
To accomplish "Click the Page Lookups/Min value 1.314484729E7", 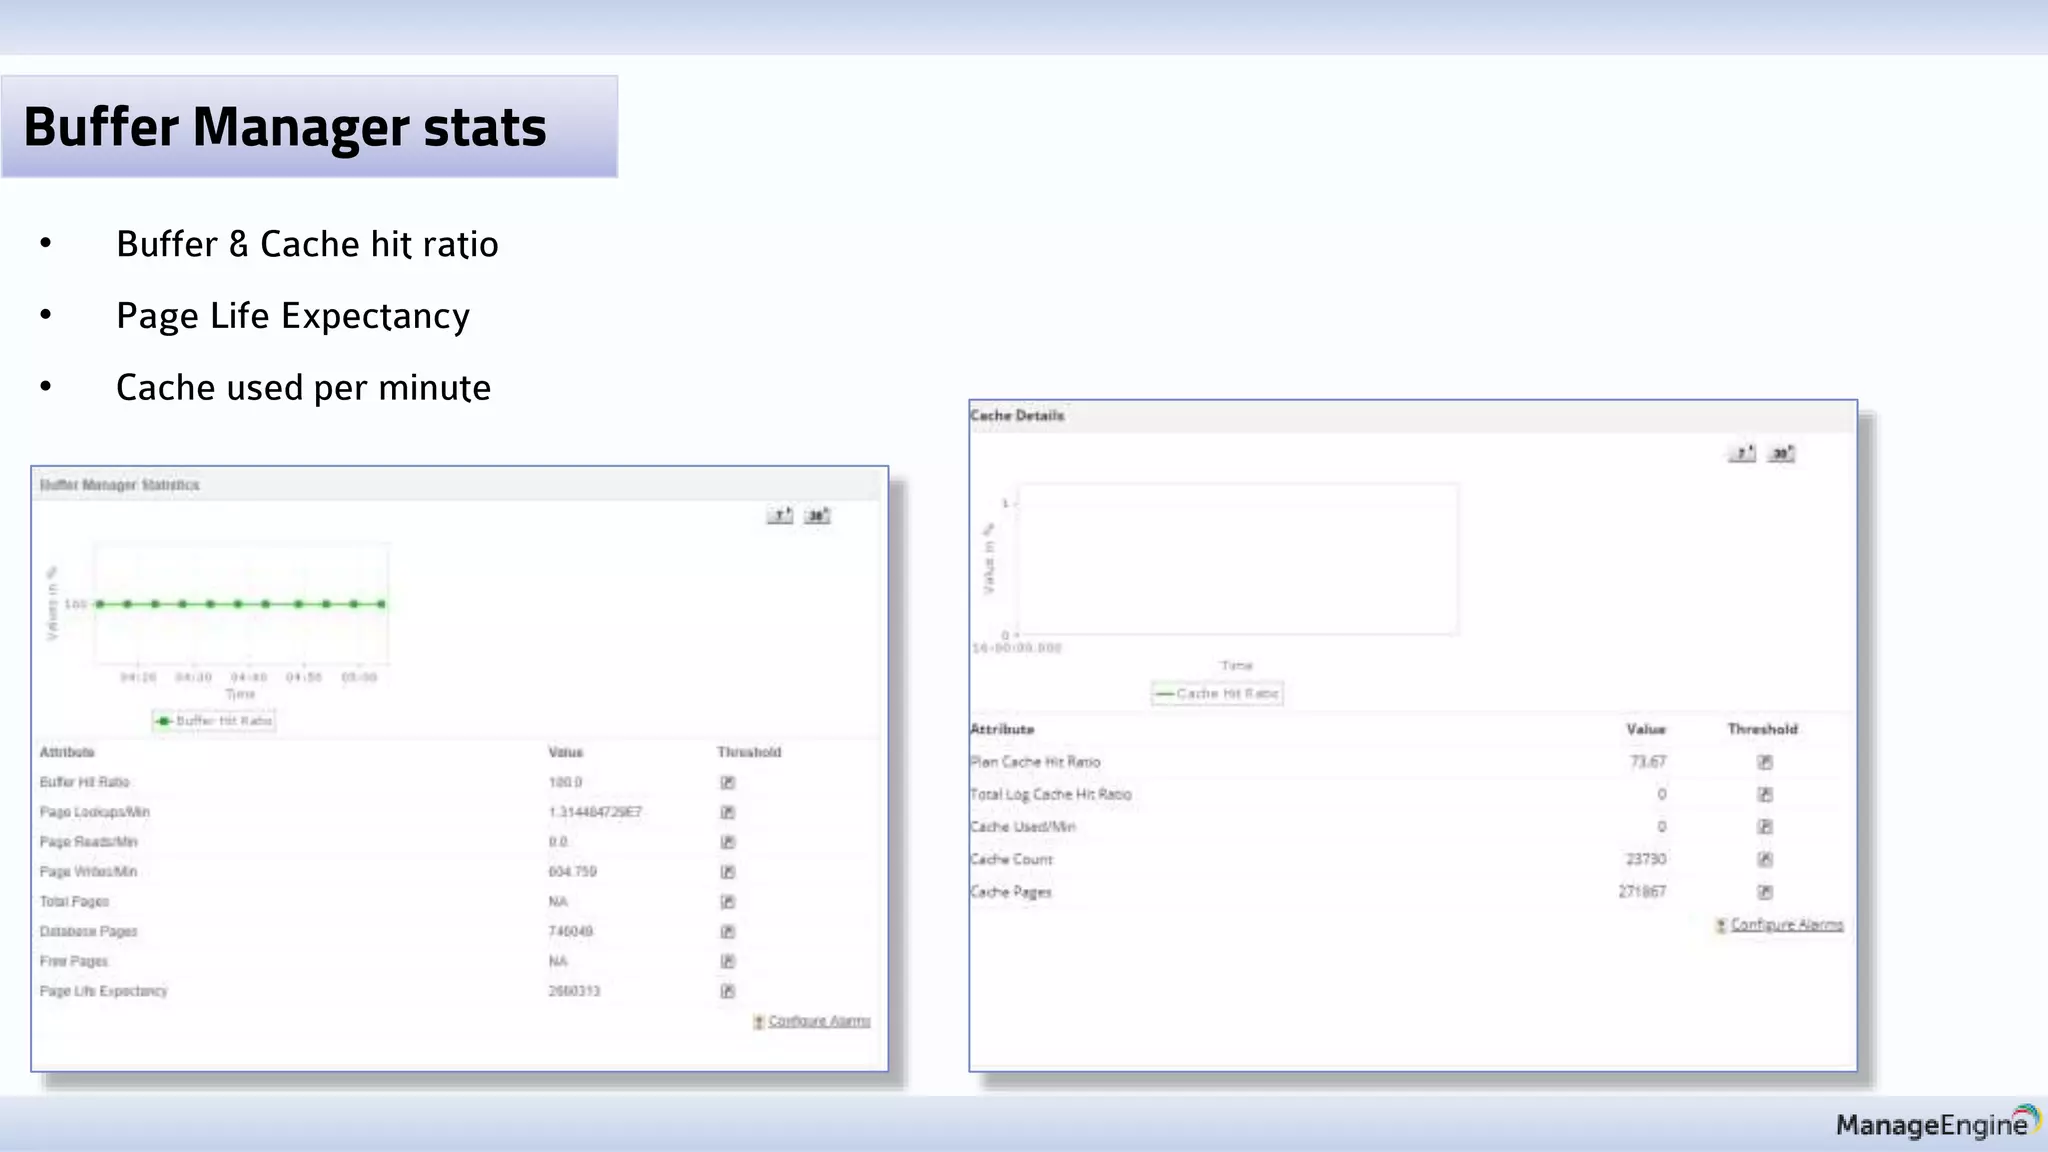I will (596, 812).
